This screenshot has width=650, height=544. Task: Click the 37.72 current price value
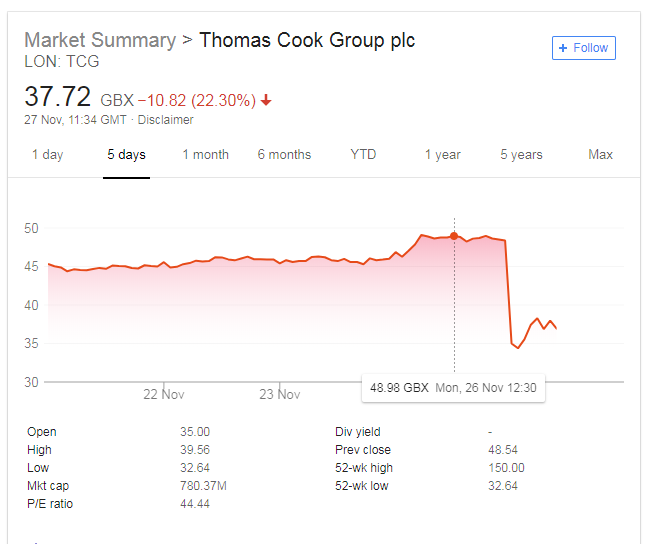point(58,96)
